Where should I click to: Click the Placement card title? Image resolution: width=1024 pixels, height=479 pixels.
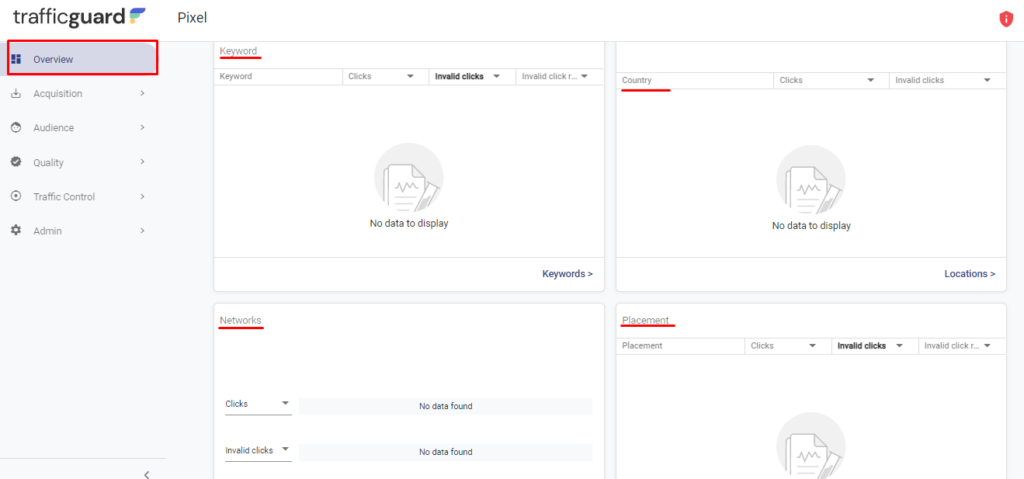pyautogui.click(x=645, y=320)
